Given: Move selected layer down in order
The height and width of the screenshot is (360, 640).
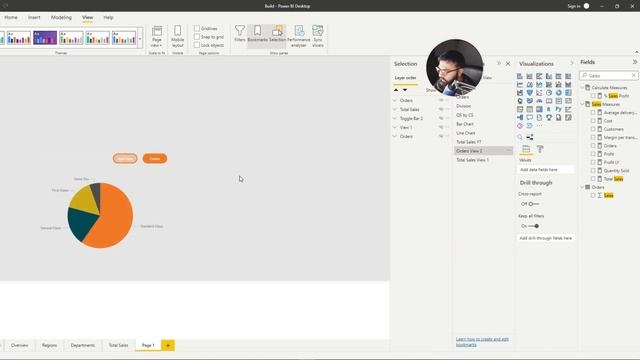Looking at the screenshot, I should 405,90.
